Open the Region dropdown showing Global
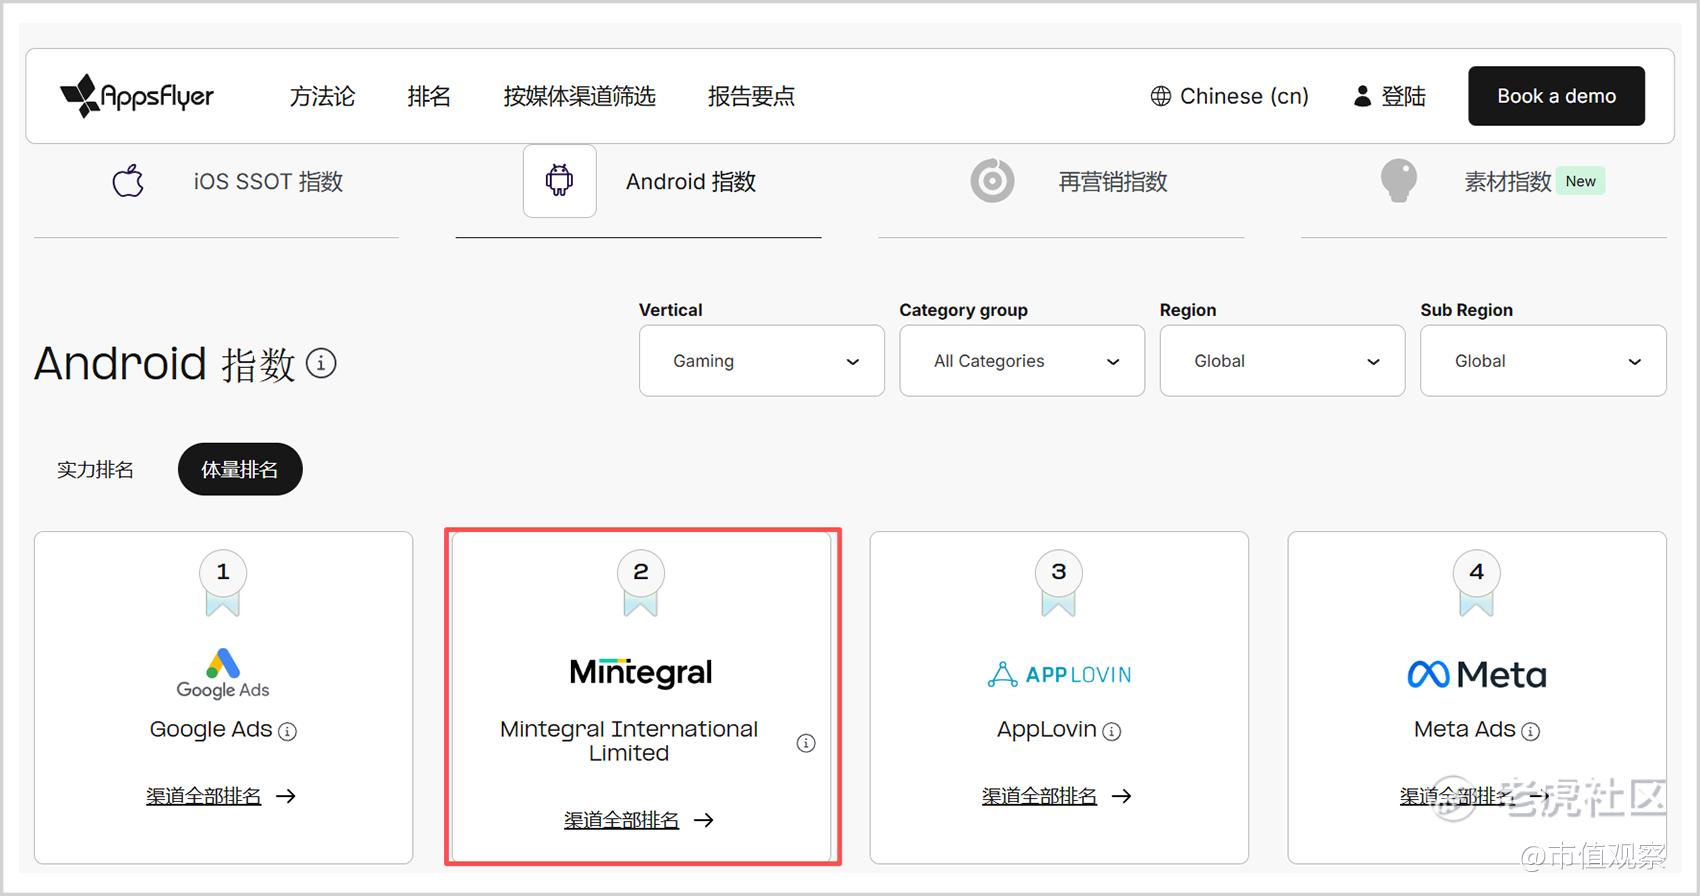 tap(1283, 361)
